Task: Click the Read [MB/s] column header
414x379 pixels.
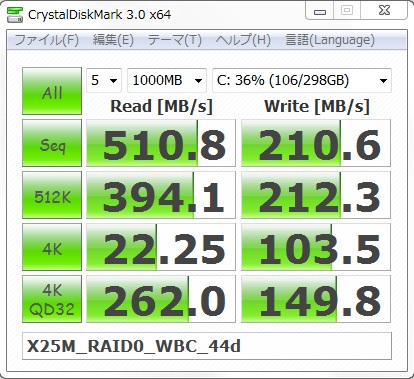Action: (x=161, y=107)
